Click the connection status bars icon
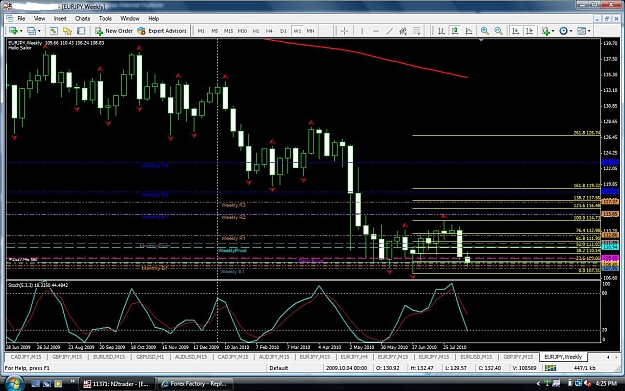Image resolution: width=625 pixels, height=391 pixels. coord(550,368)
